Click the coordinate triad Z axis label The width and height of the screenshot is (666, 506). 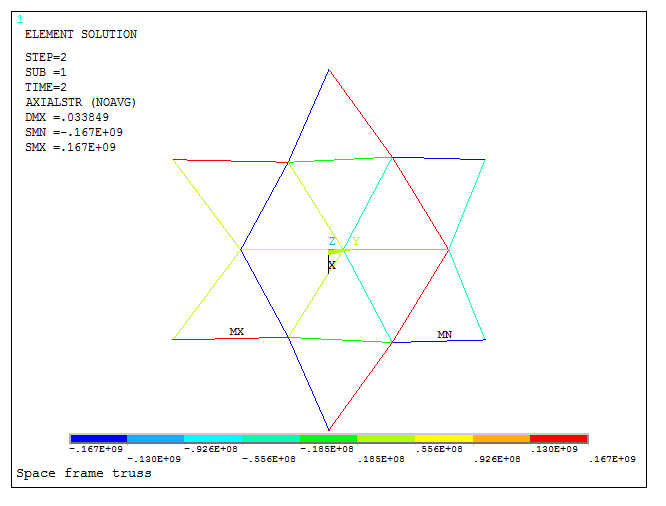coord(332,241)
